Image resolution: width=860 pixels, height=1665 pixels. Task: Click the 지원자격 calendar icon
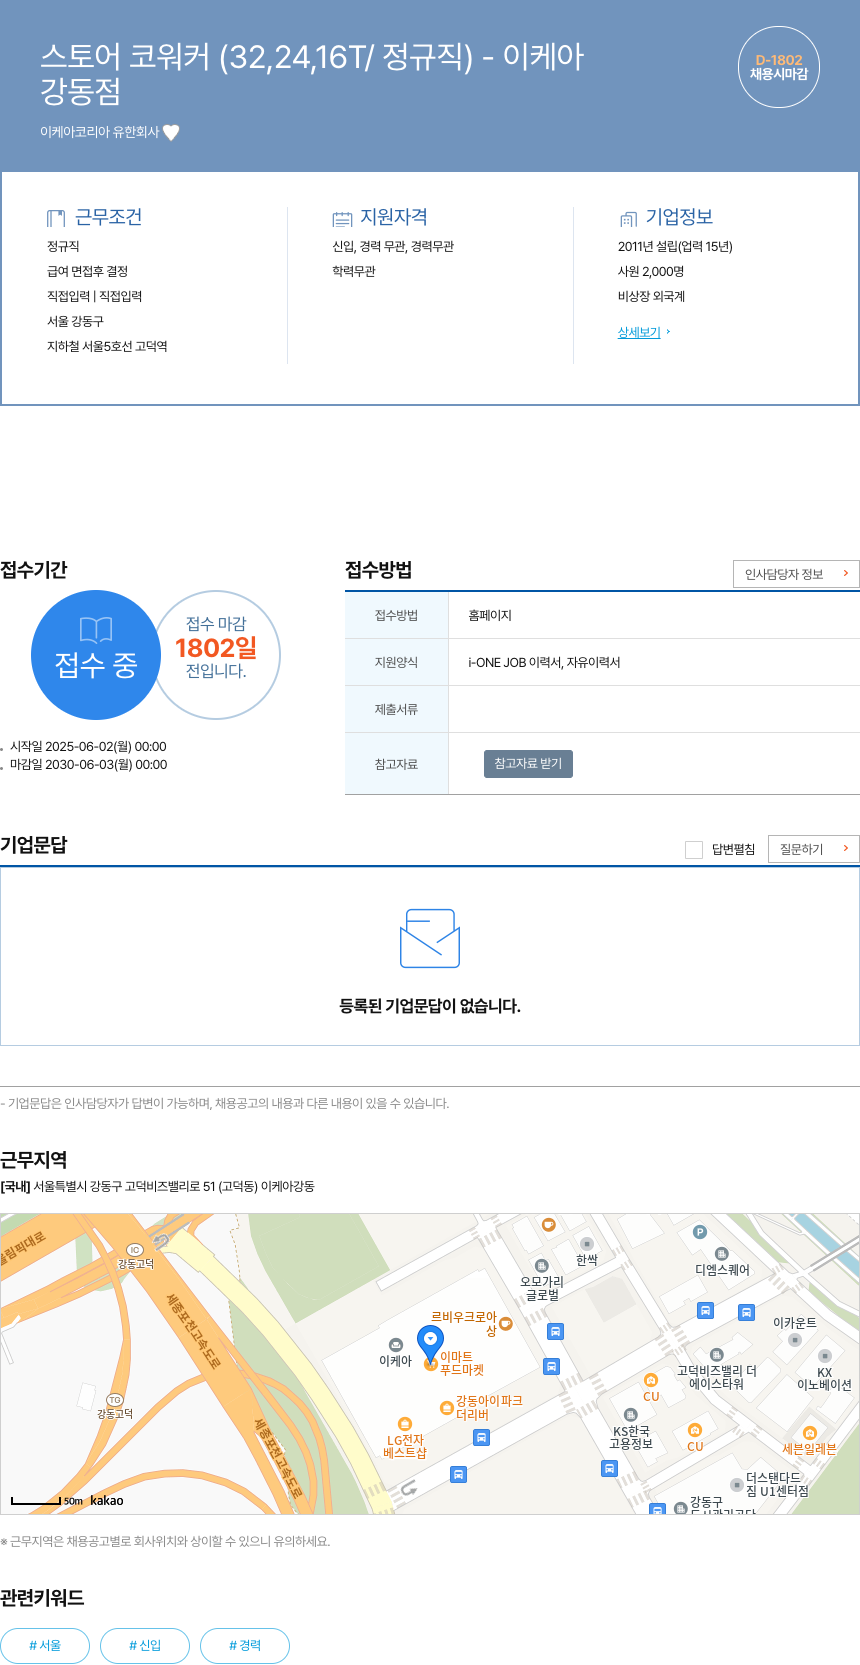pos(343,218)
